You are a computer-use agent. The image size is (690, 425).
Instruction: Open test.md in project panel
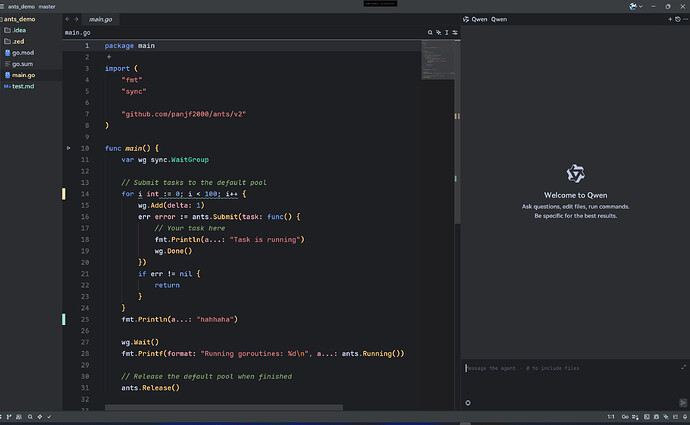[x=31, y=86]
